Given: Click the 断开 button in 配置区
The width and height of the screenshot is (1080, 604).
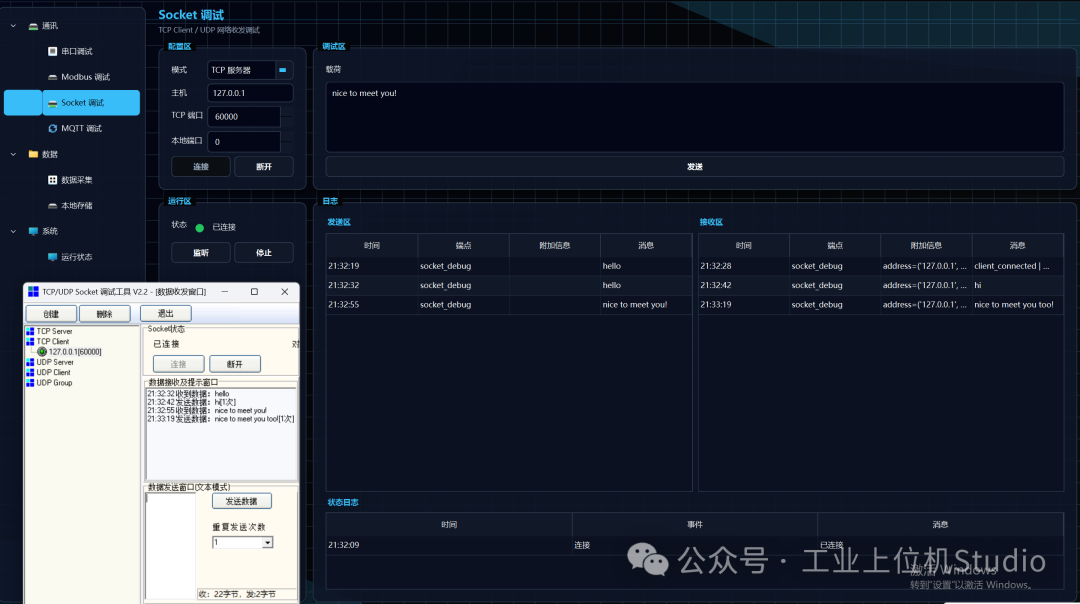Looking at the screenshot, I should point(264,167).
